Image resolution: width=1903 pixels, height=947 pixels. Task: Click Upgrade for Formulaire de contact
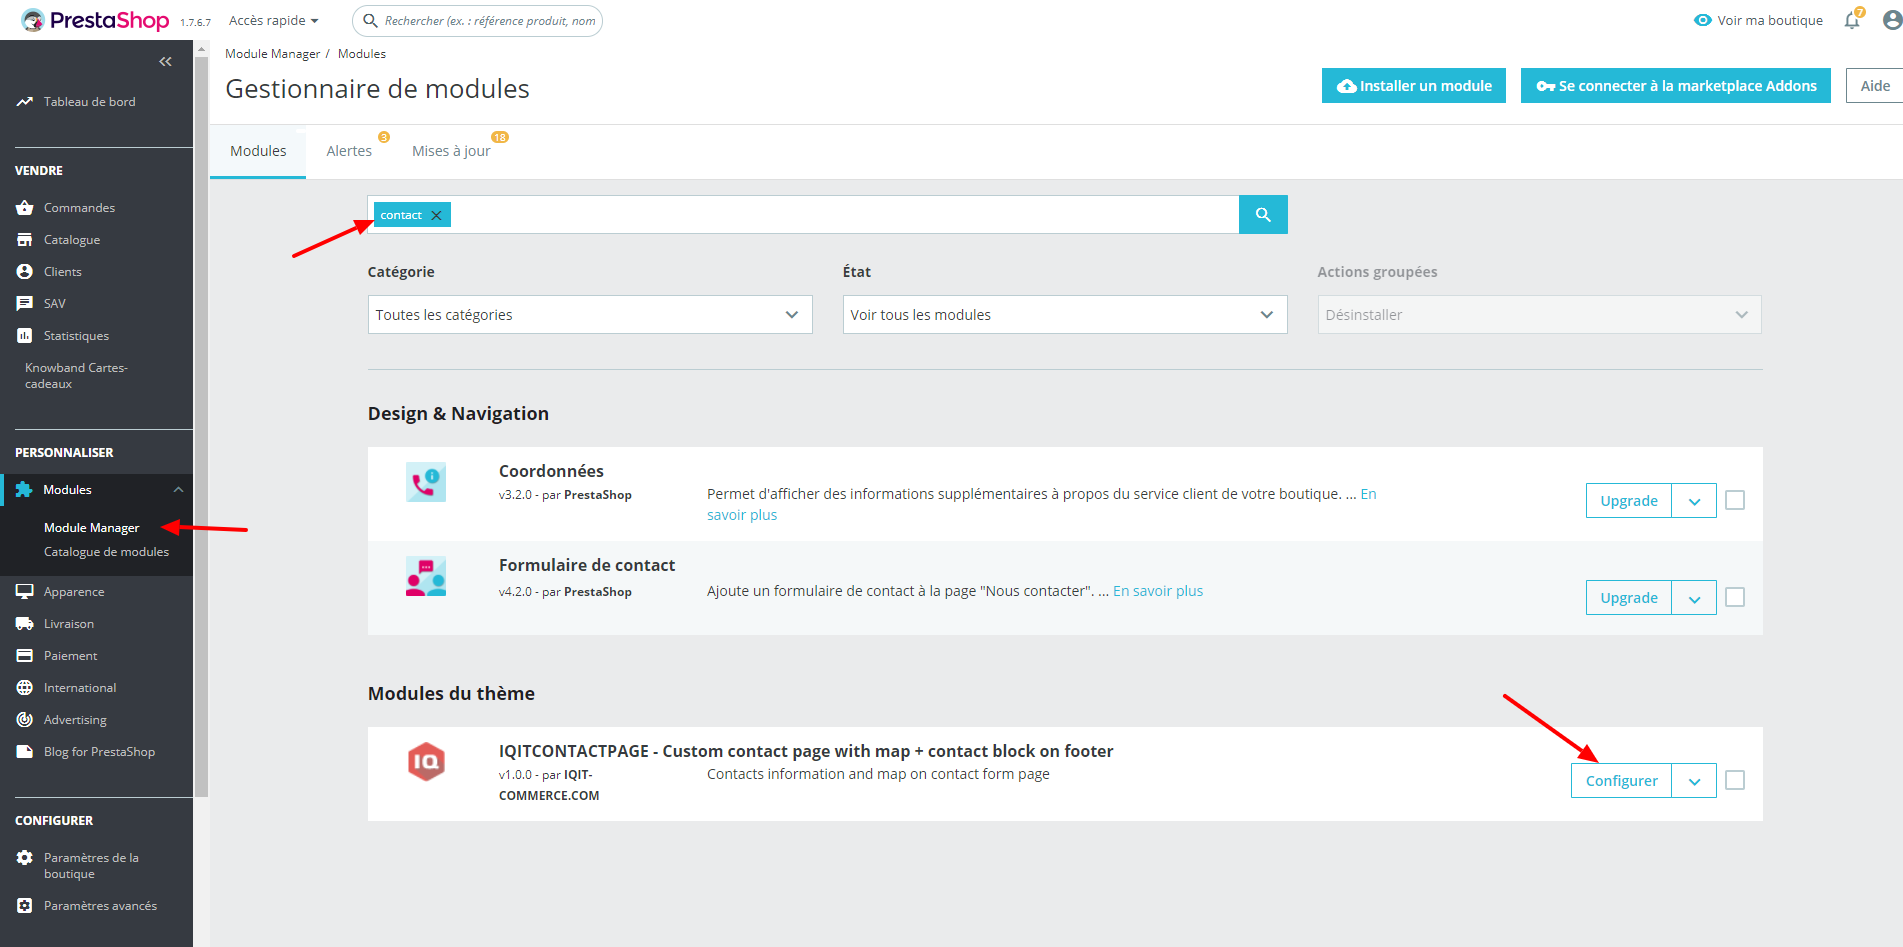coord(1629,598)
